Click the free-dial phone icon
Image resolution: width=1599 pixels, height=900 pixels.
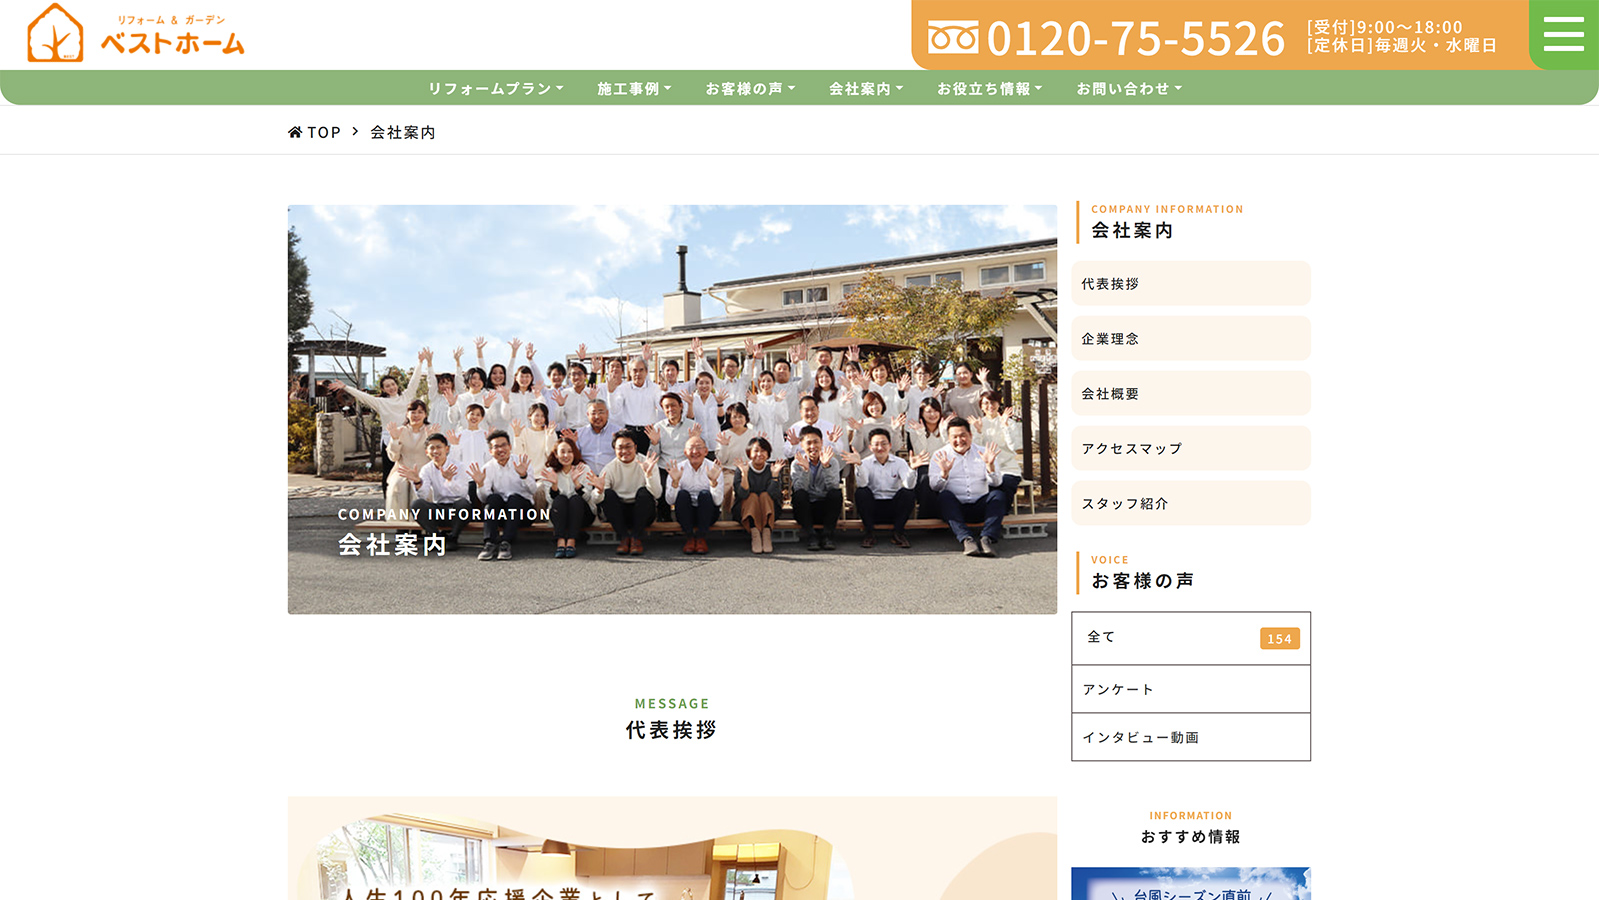pyautogui.click(x=952, y=38)
